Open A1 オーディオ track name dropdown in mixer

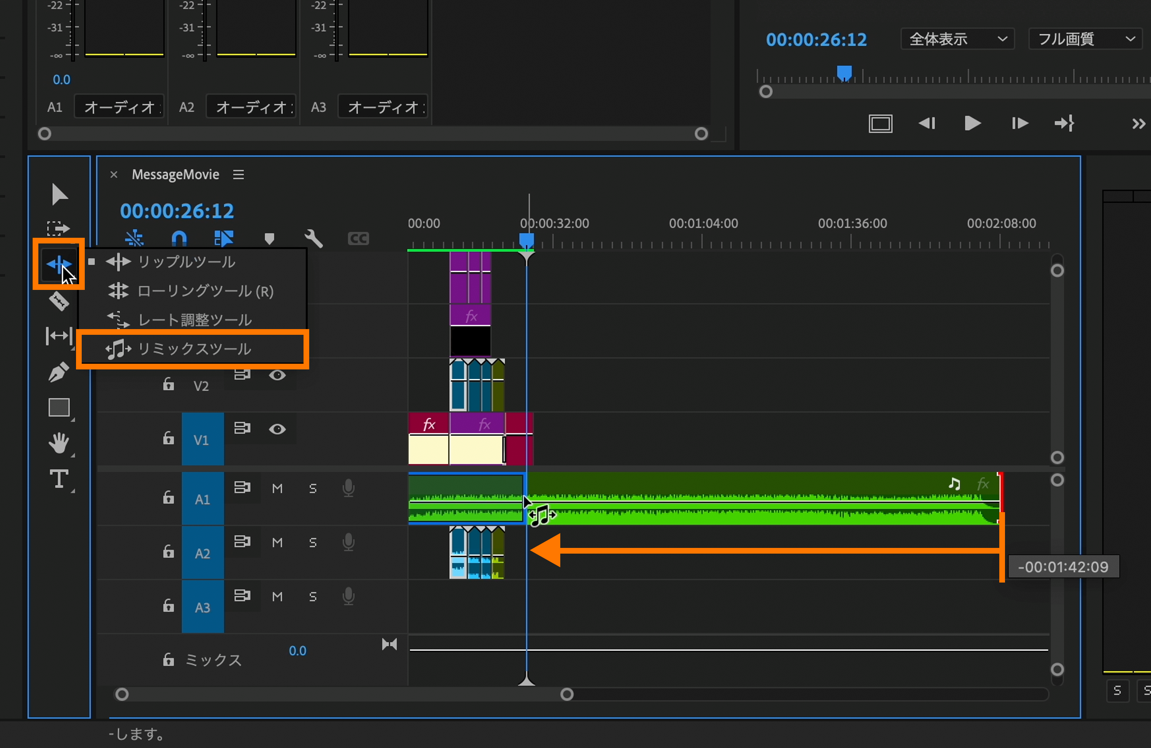[119, 107]
